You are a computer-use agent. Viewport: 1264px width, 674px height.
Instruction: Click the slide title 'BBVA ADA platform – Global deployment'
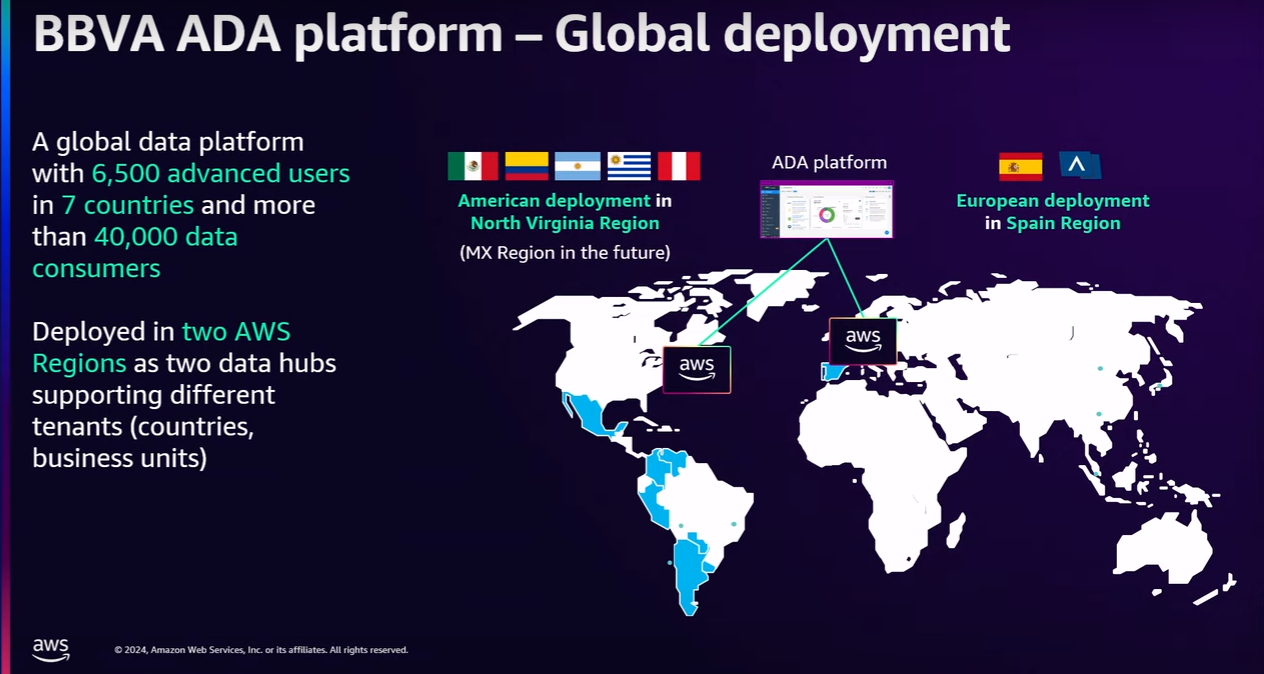pyautogui.click(x=521, y=33)
